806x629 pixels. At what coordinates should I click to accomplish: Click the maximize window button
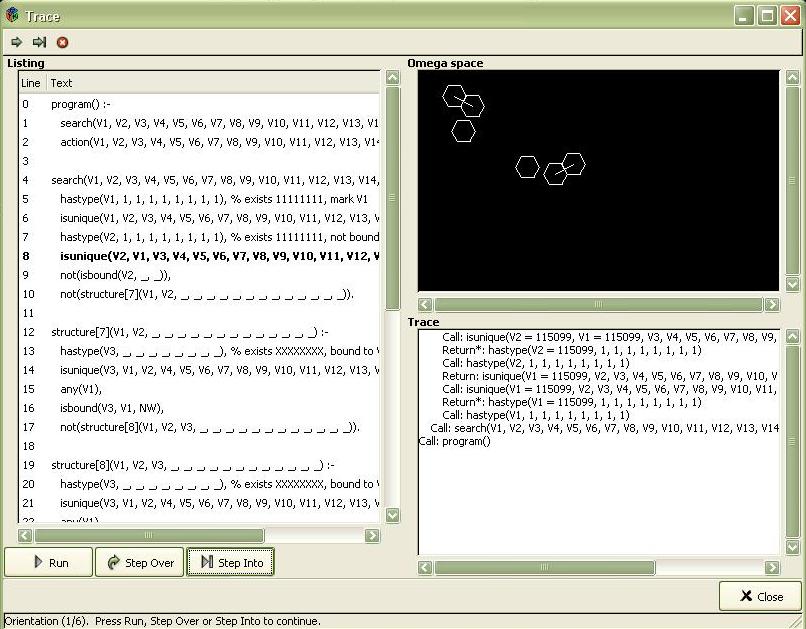(767, 15)
